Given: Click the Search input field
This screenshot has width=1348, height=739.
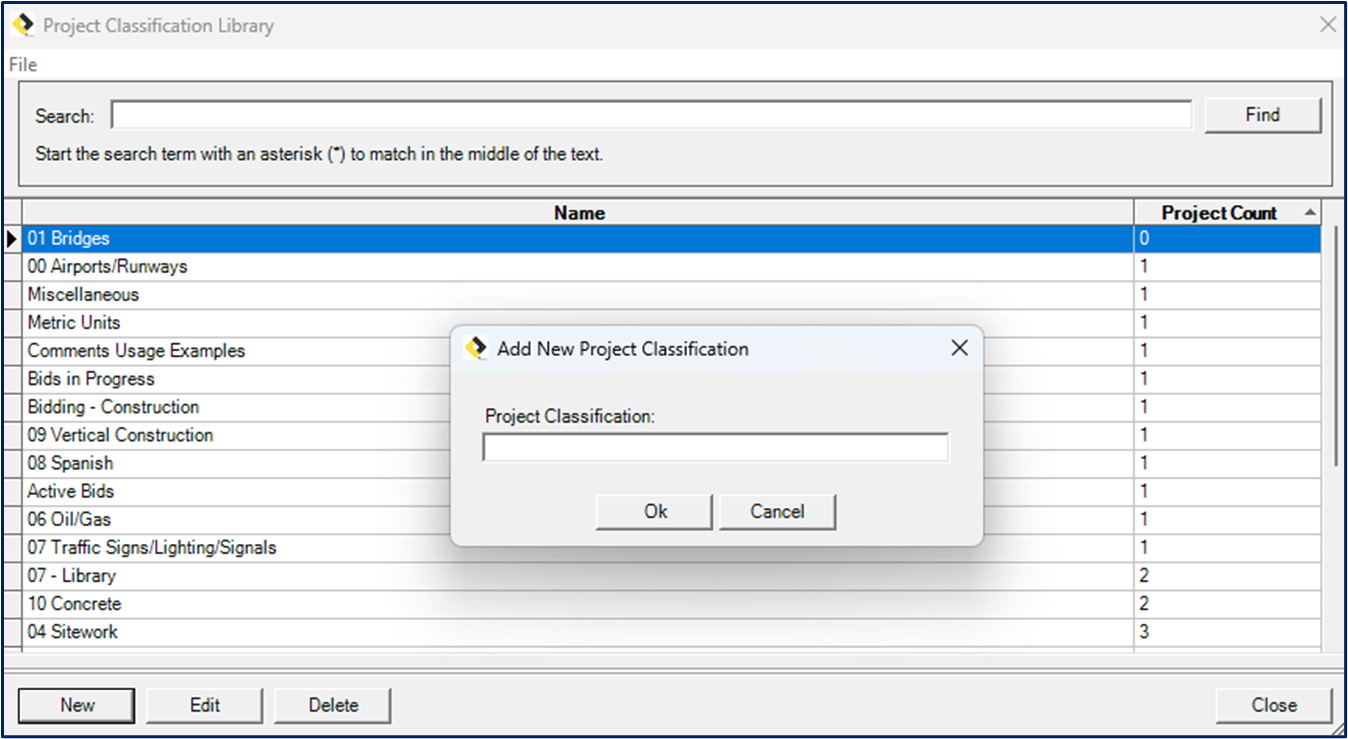Looking at the screenshot, I should [x=650, y=114].
